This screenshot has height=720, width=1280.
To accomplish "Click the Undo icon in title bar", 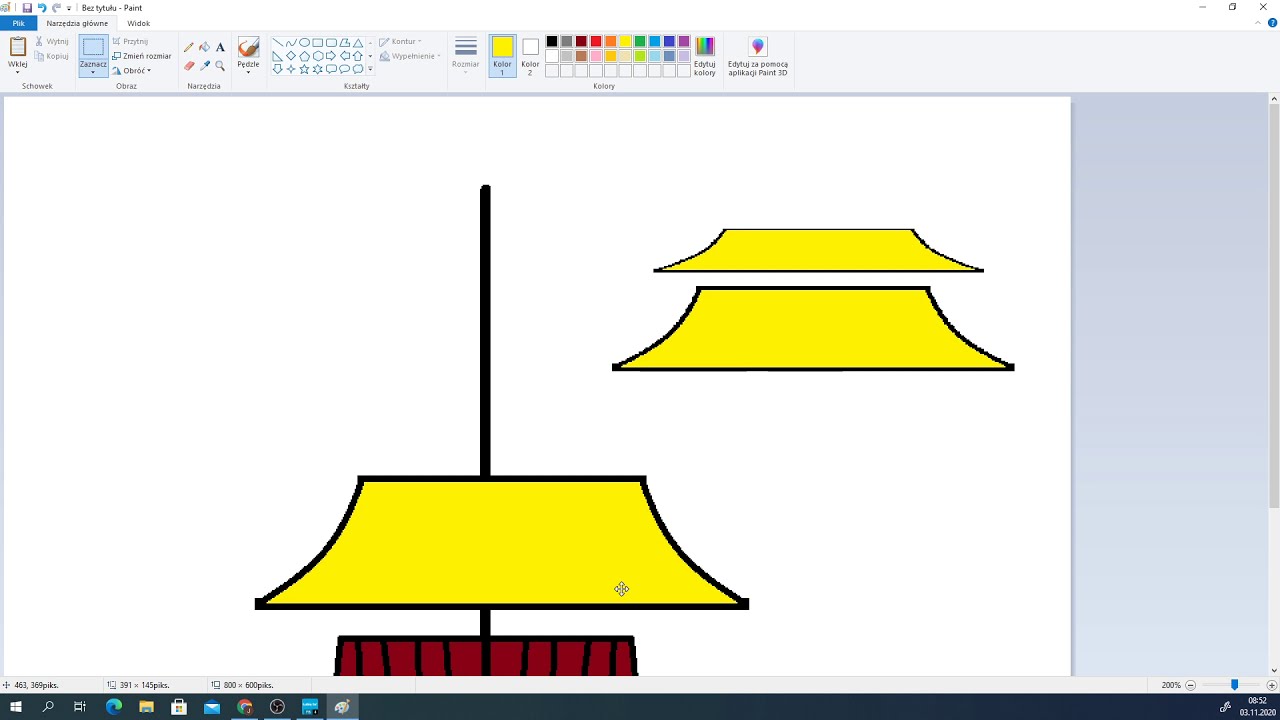I will tap(42, 7).
